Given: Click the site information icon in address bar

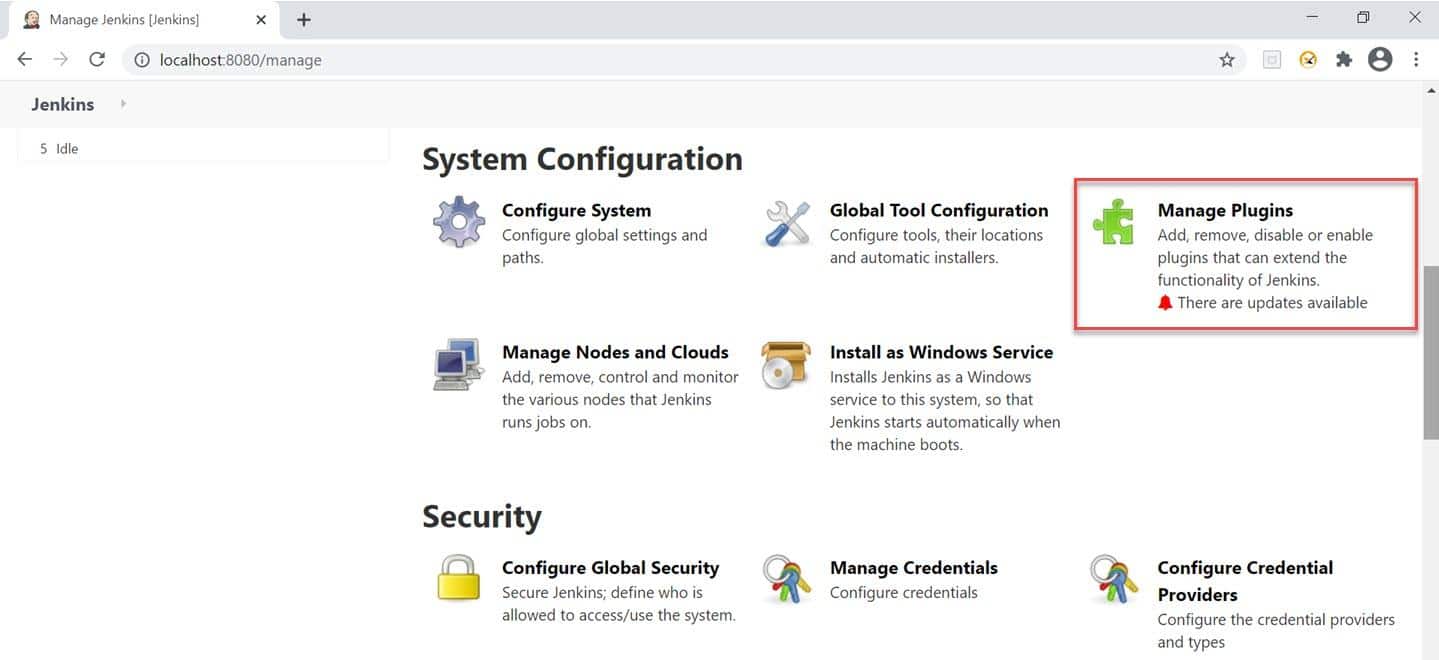Looking at the screenshot, I should (x=143, y=60).
